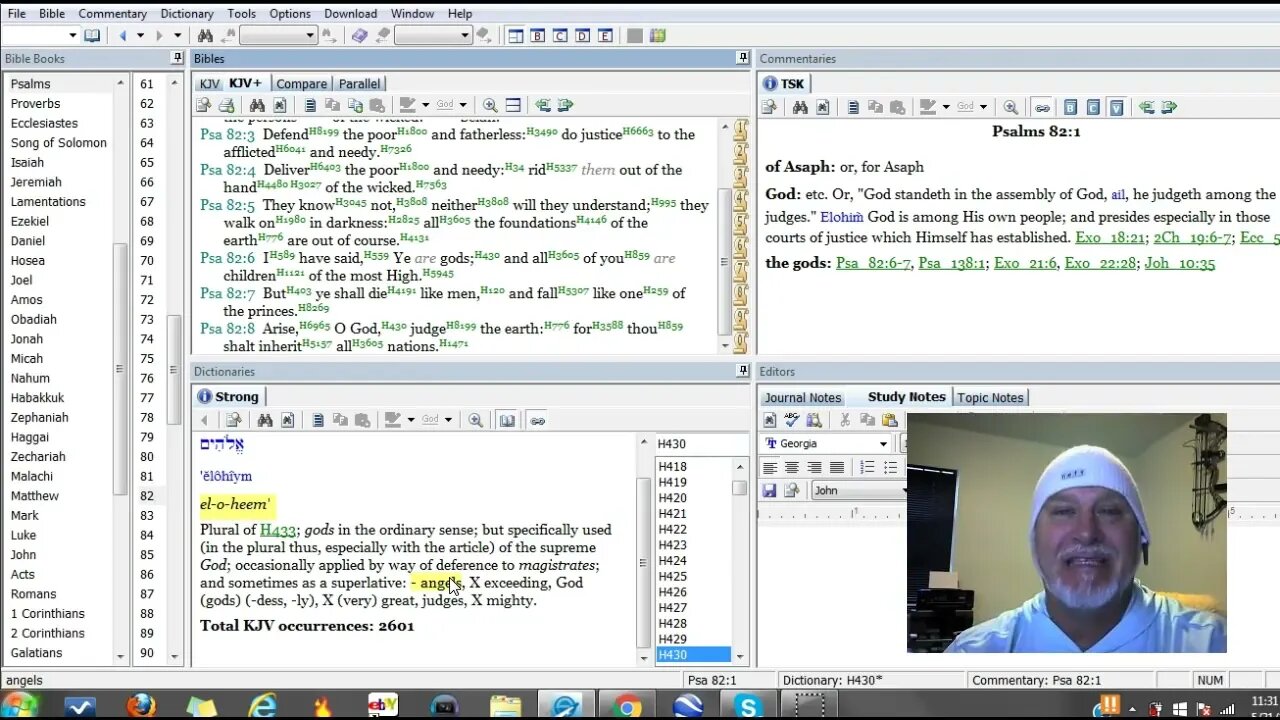Open back history dropdown arrow
Screen dimensions: 1280x720
pos(140,35)
